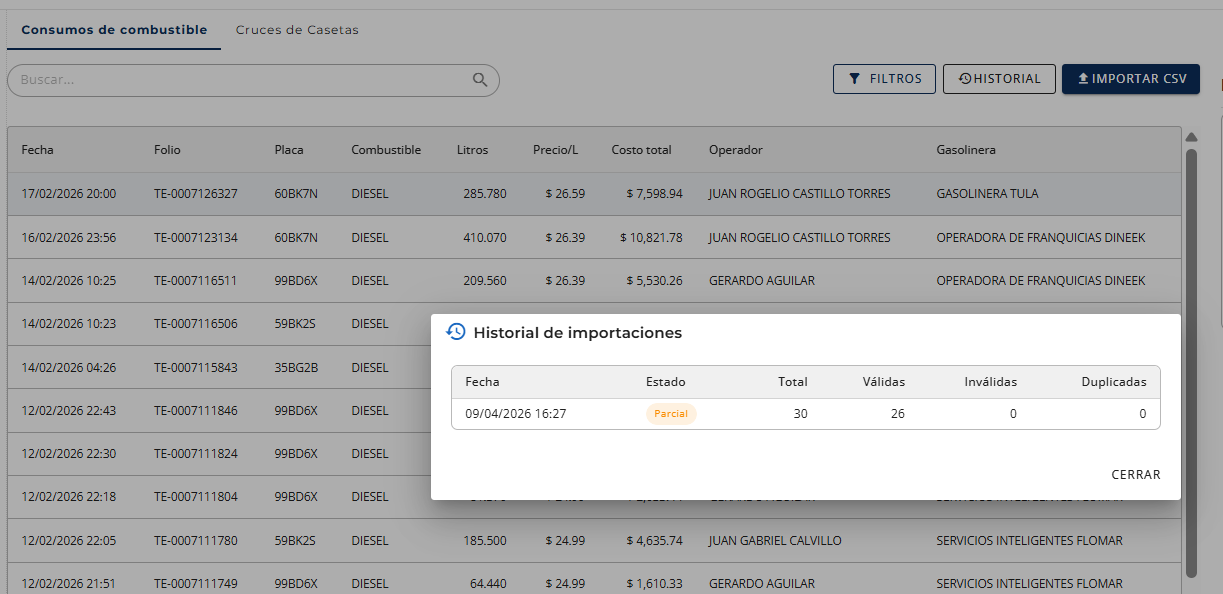Select row with folio TE-0007126327

(595, 194)
